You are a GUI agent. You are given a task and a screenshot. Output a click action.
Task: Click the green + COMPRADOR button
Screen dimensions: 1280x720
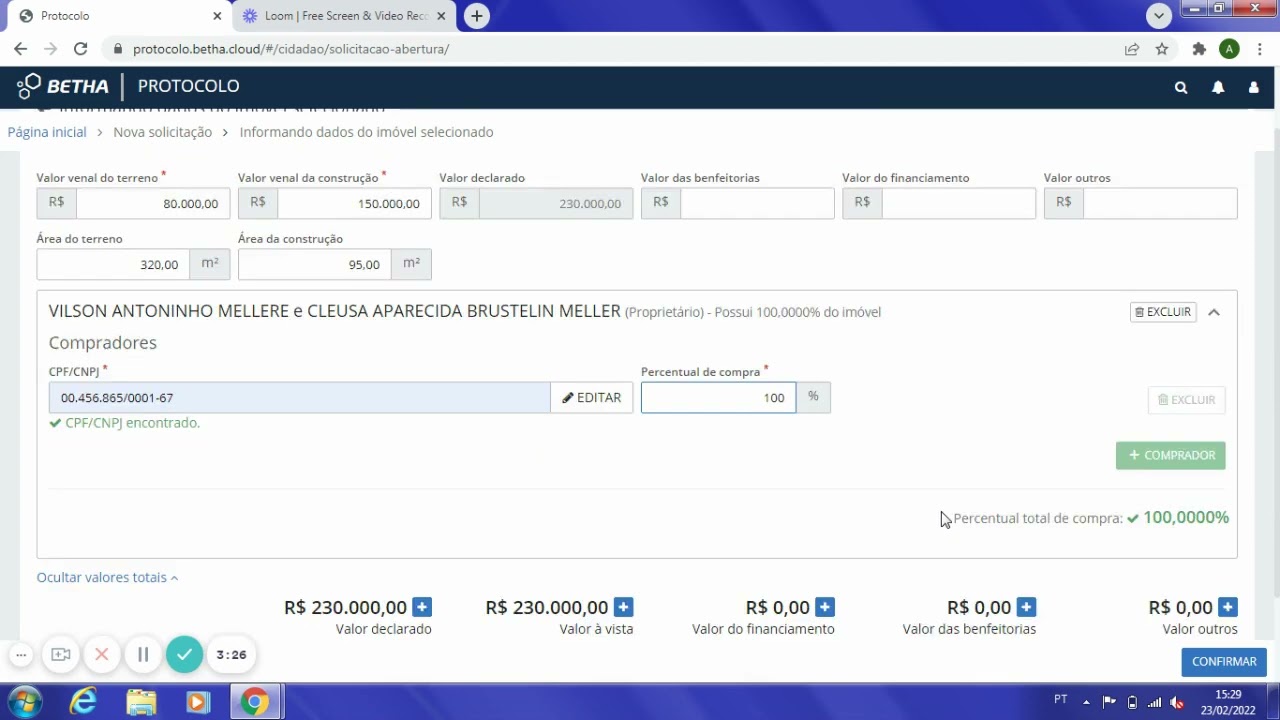coord(1171,455)
